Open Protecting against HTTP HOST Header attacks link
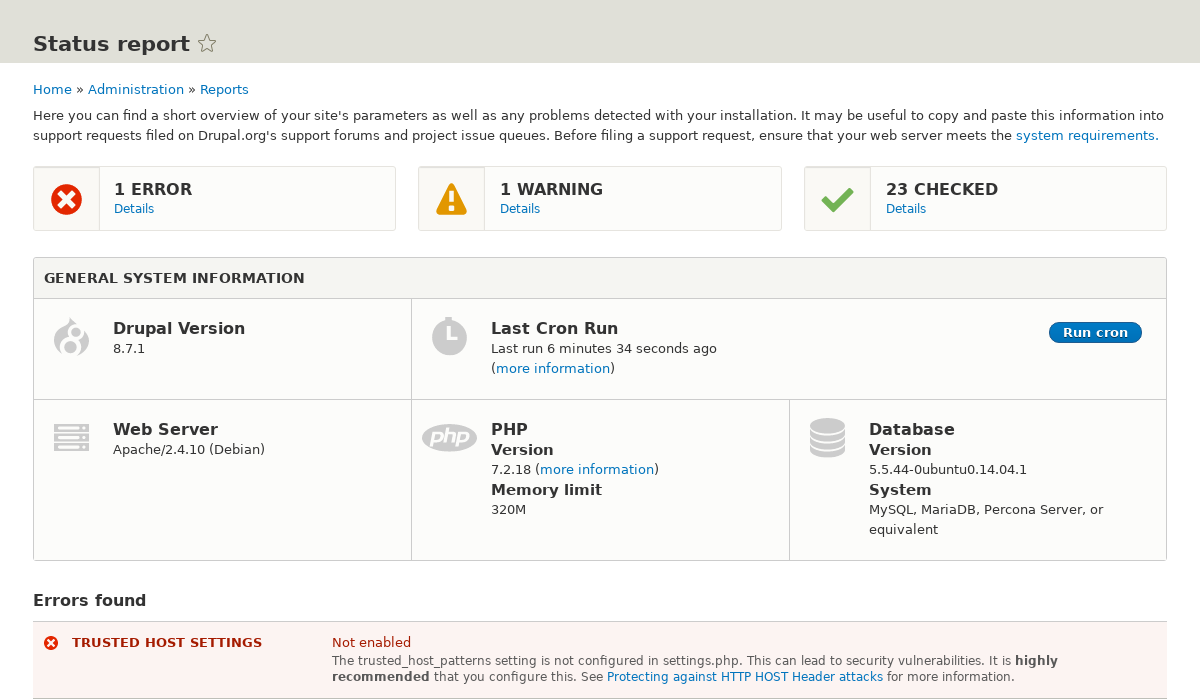1200x699 pixels. point(745,677)
